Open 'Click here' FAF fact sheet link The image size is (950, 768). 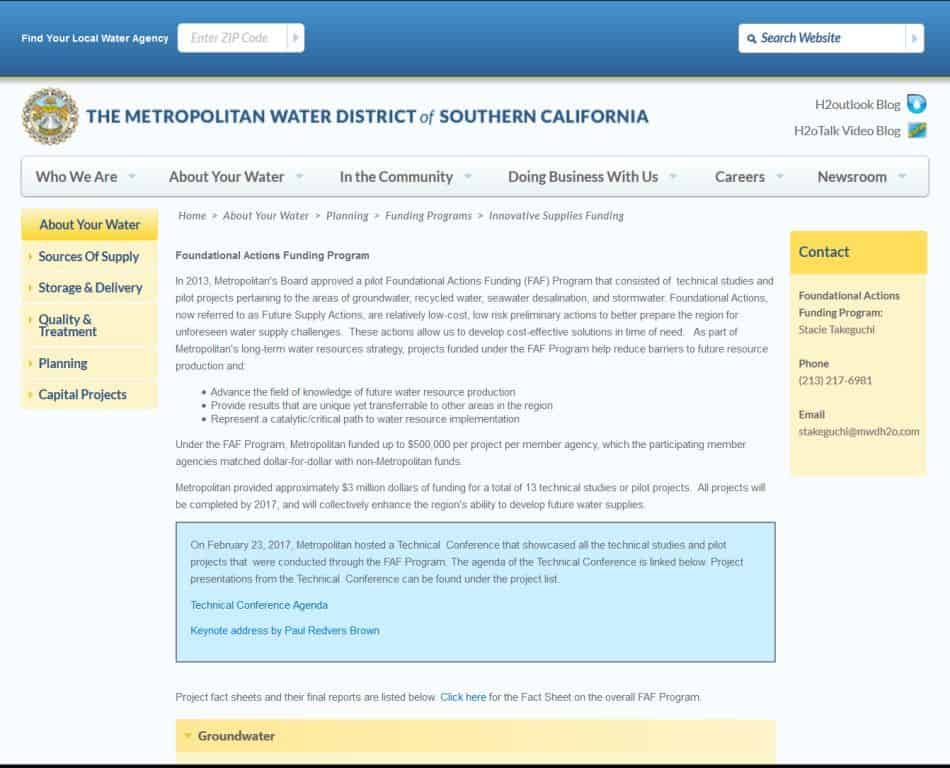tap(463, 697)
